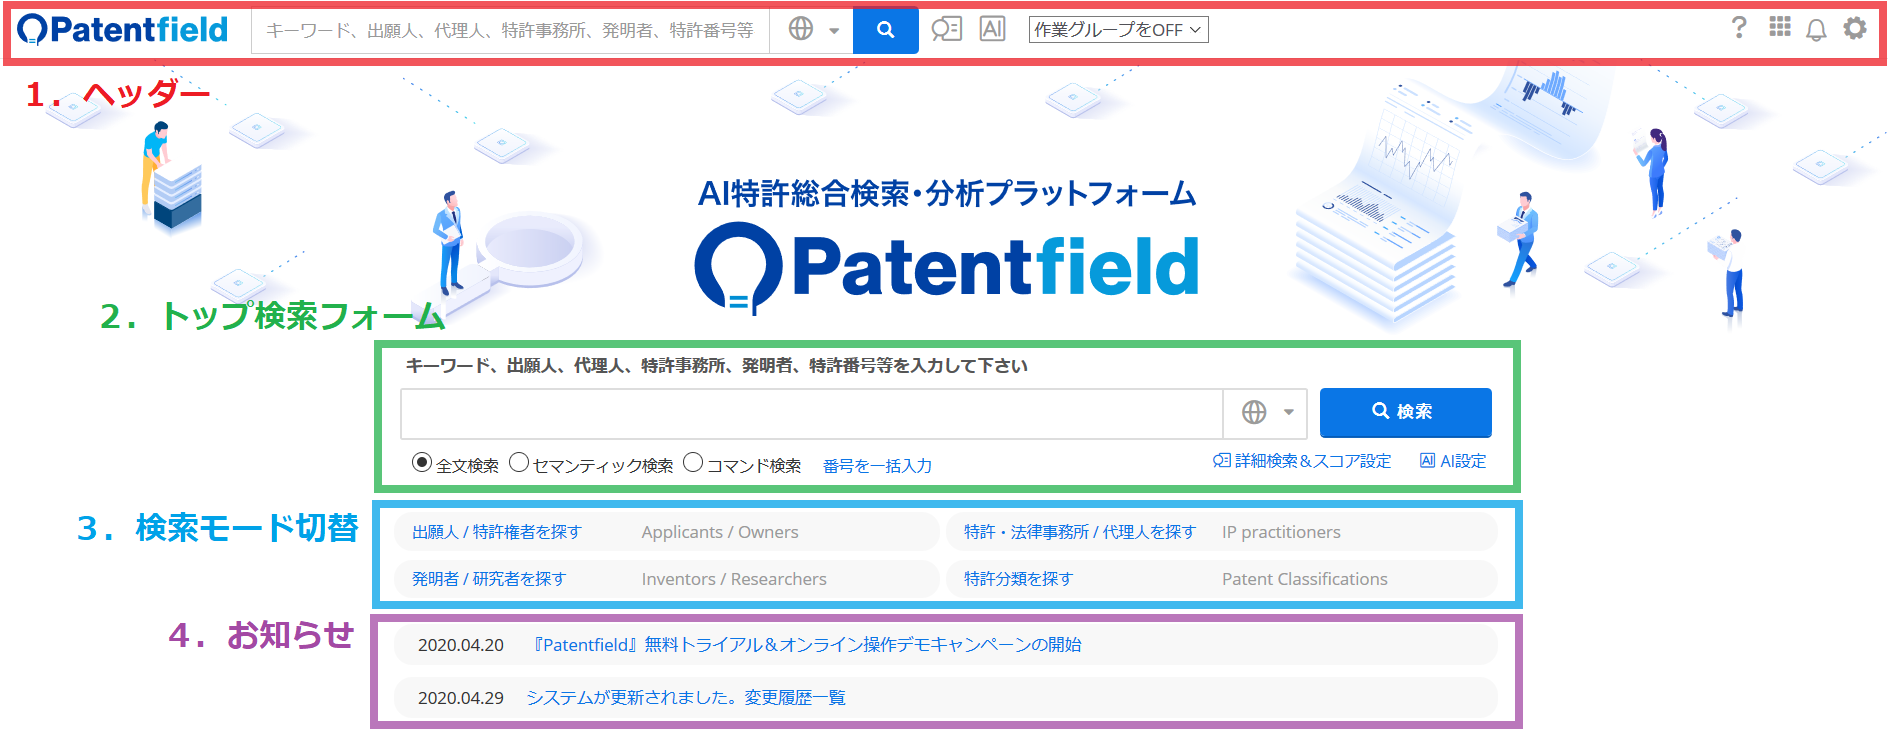Open the 作業グループをOFF dropdown

tap(1118, 30)
